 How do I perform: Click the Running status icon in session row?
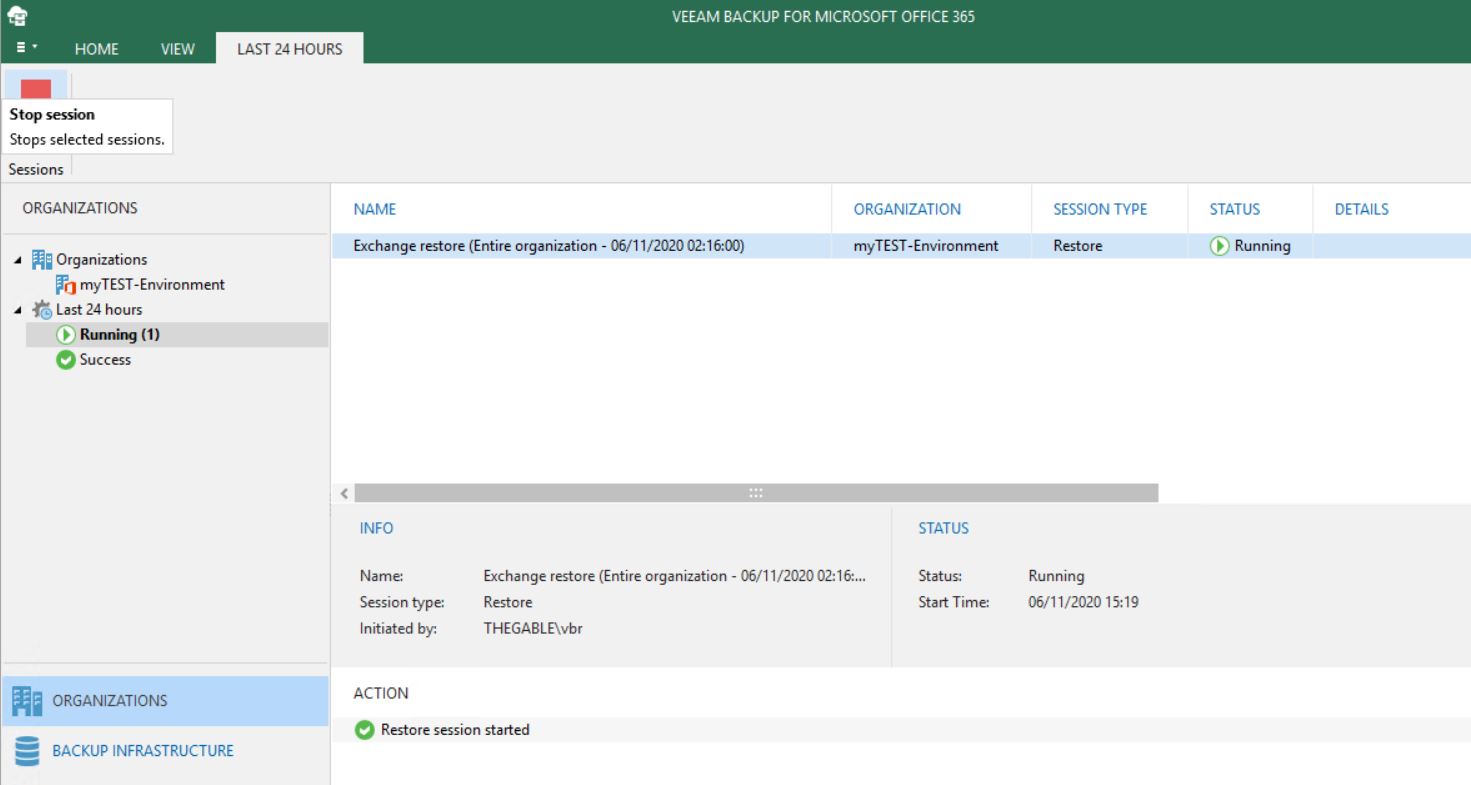tap(1220, 246)
